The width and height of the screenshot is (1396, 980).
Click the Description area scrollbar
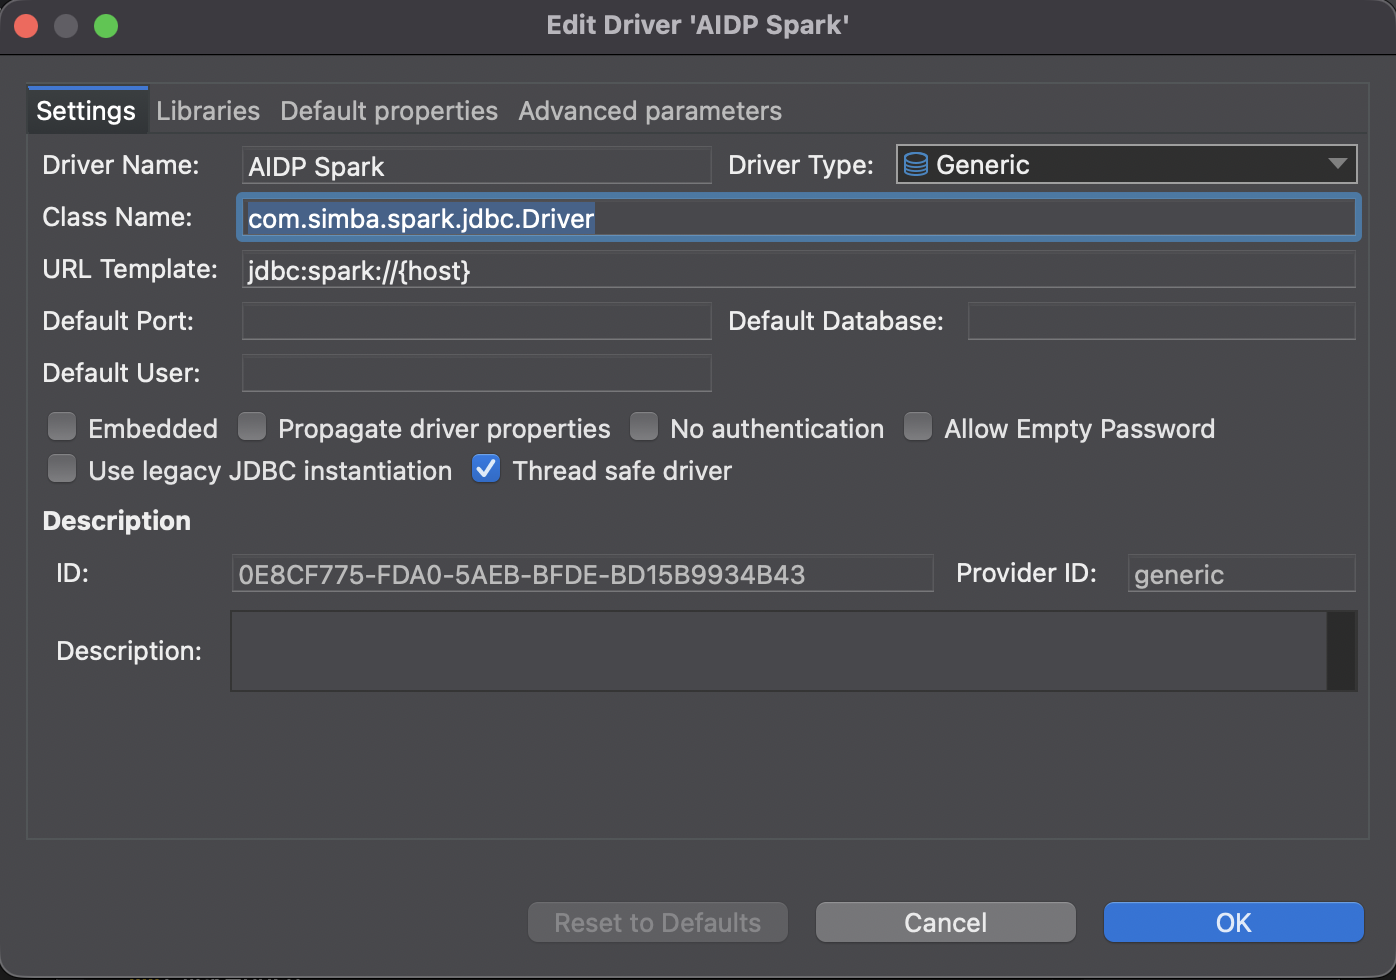1341,651
